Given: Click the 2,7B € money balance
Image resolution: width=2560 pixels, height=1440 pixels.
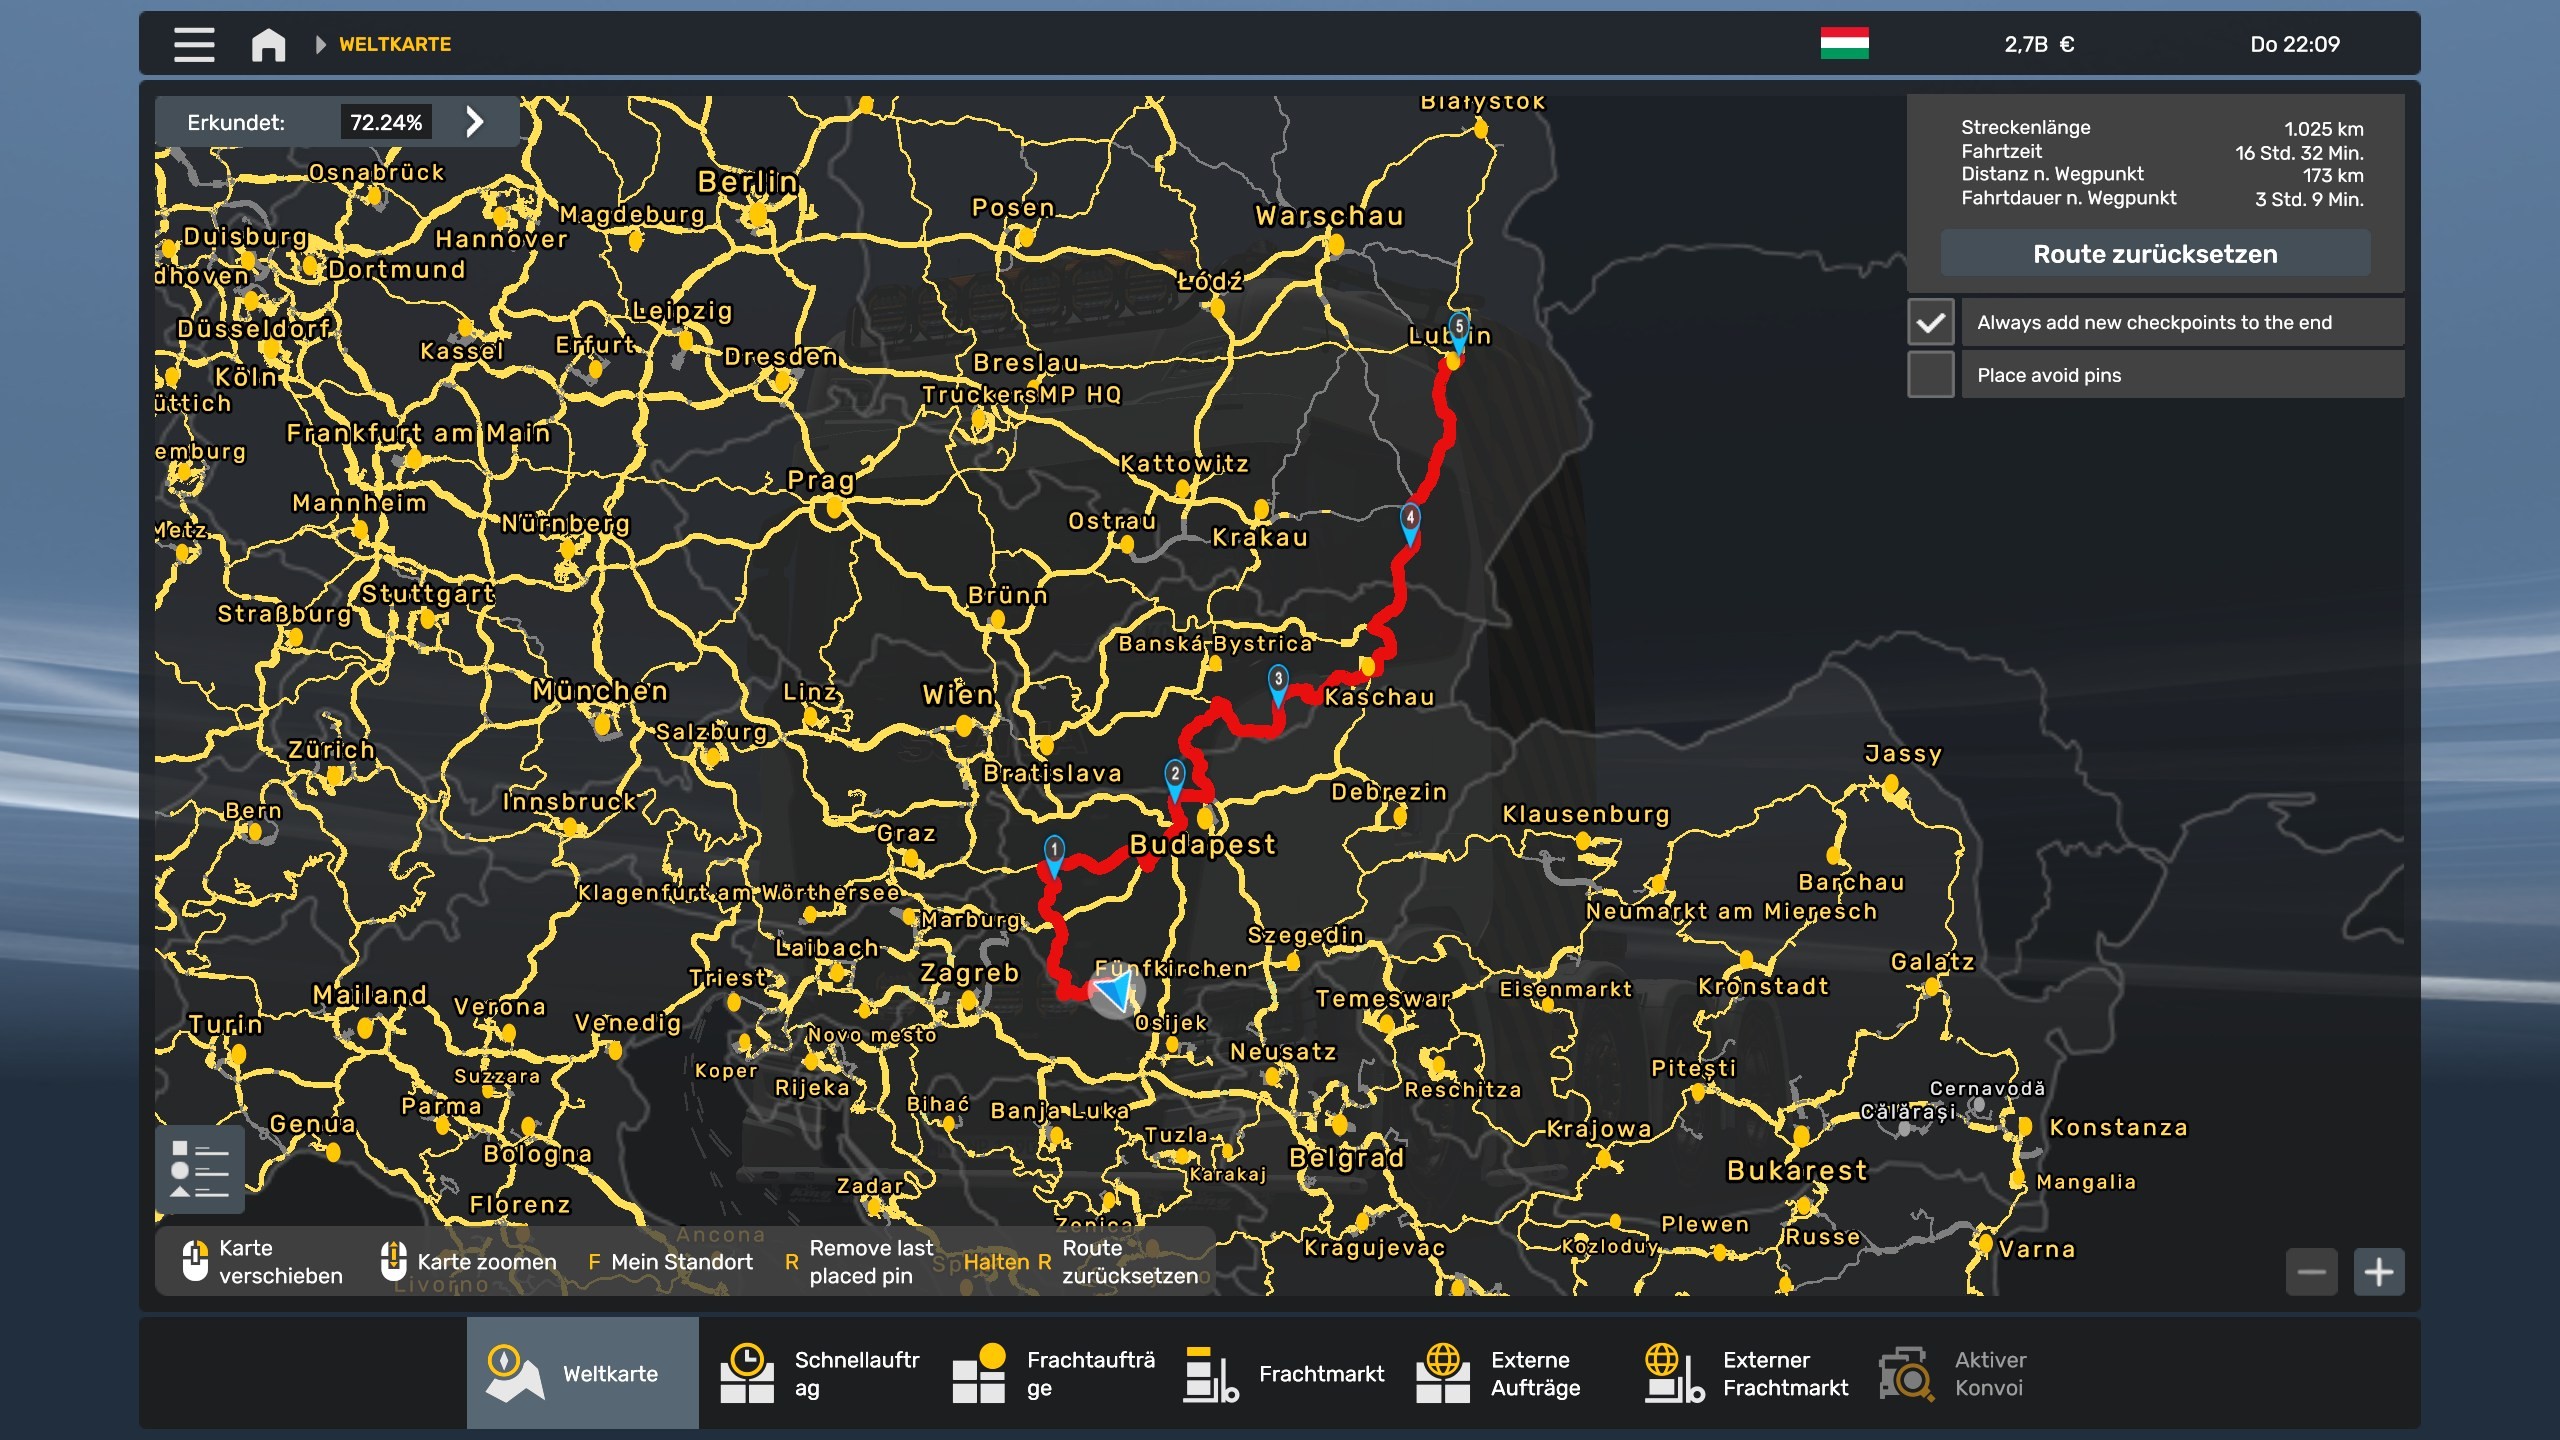Looking at the screenshot, I should [2039, 44].
